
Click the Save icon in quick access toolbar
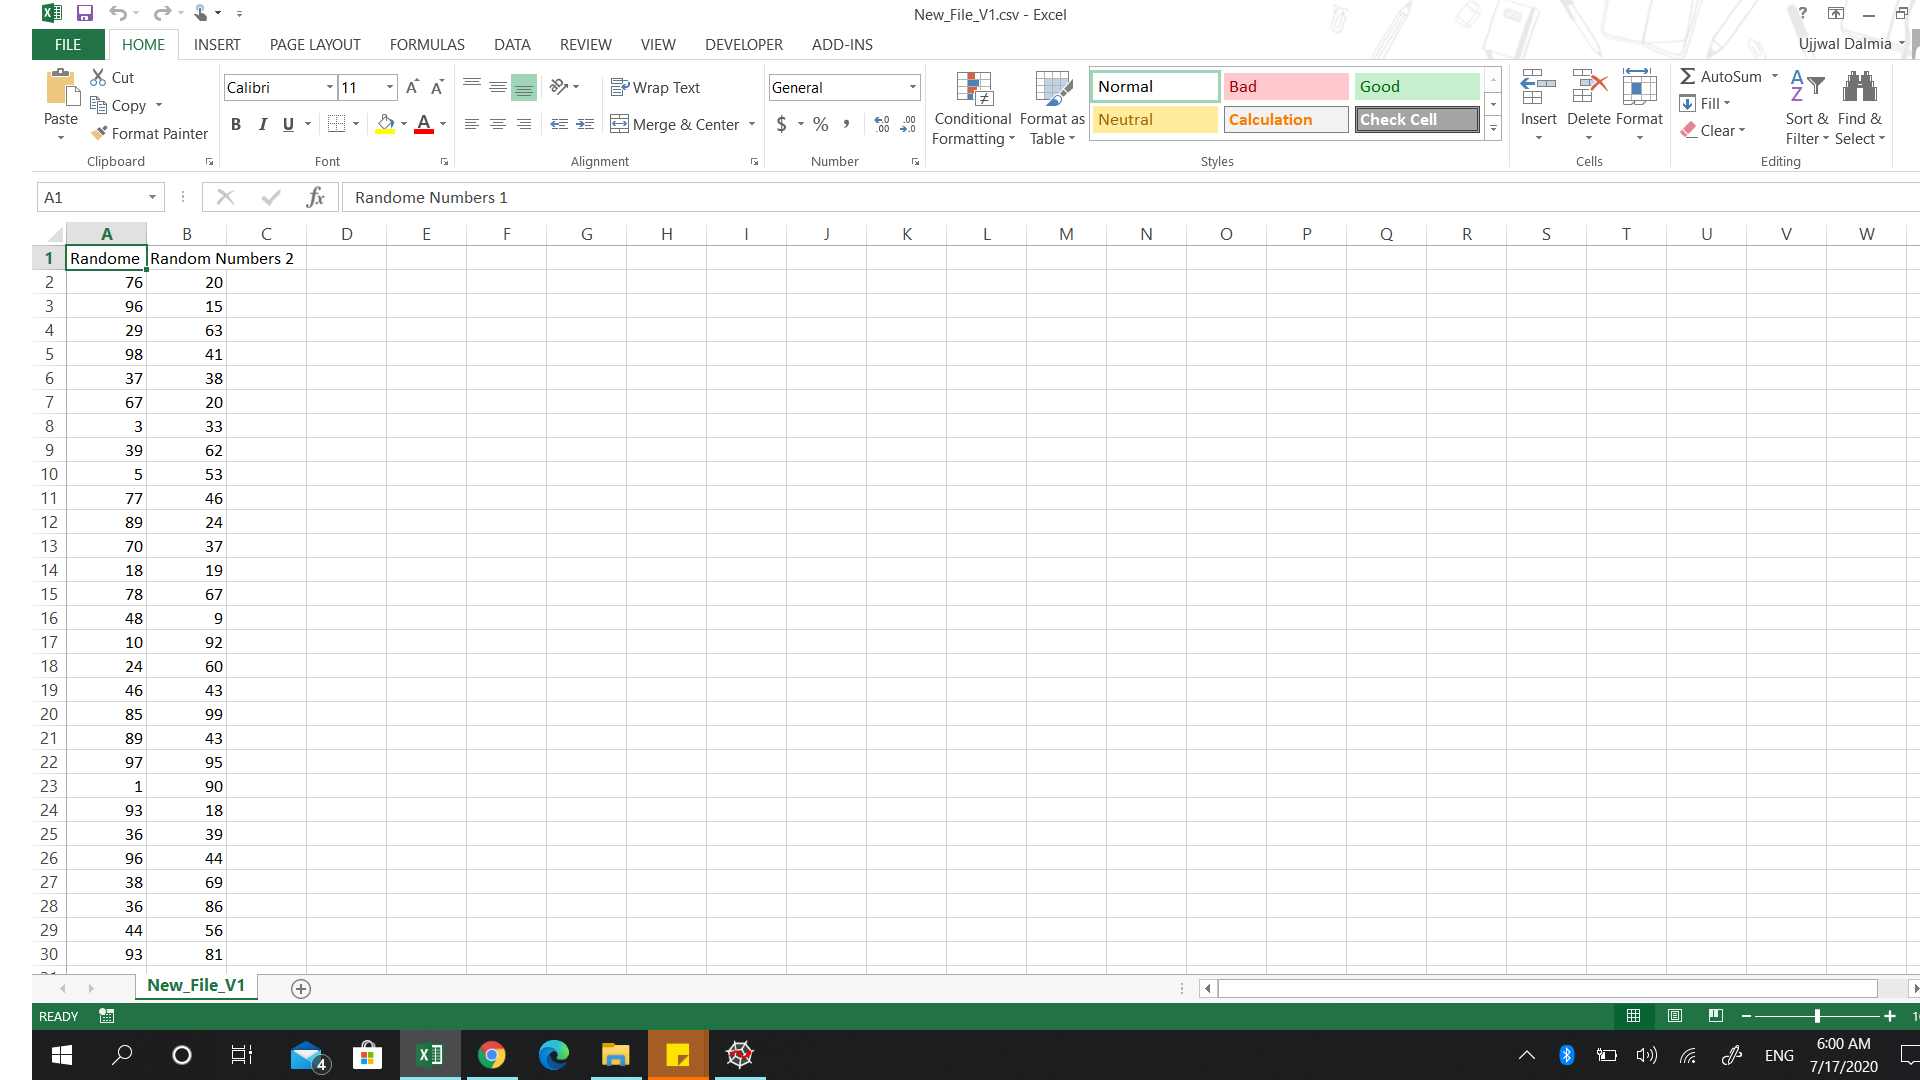pos(85,13)
